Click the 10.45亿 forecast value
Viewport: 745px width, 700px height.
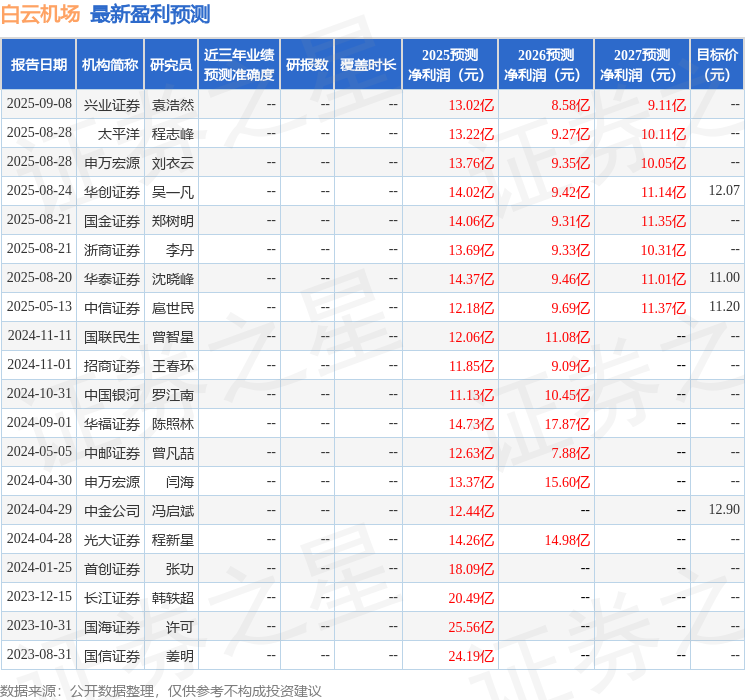[567, 395]
